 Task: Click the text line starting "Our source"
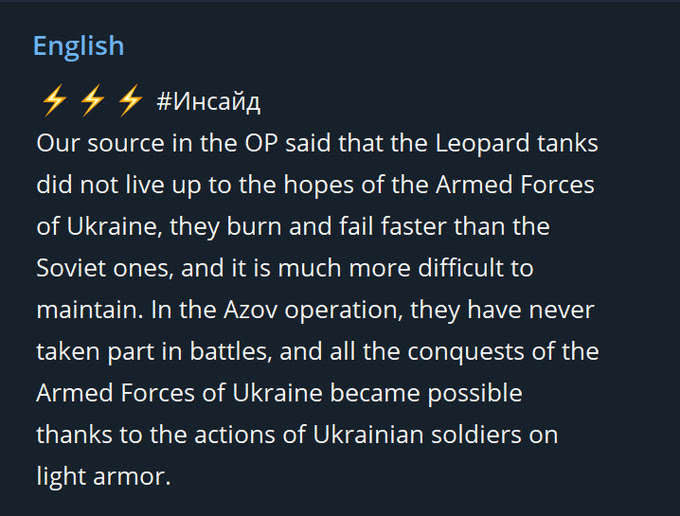(x=316, y=143)
